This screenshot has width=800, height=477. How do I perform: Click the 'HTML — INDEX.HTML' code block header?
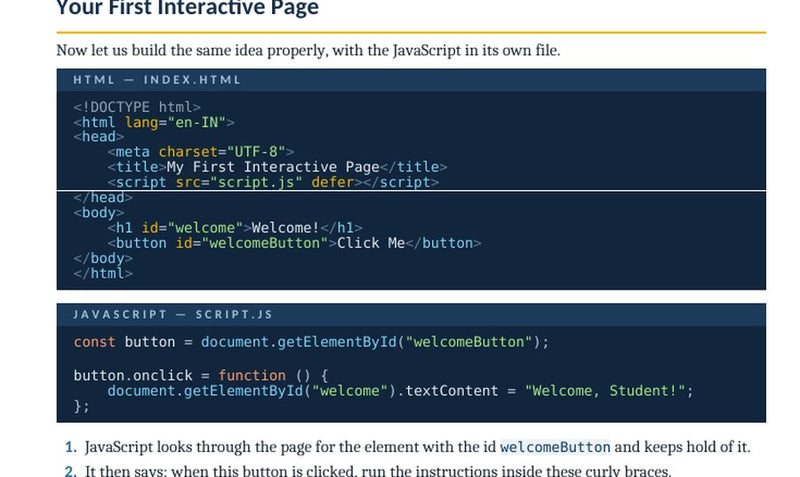tap(411, 80)
